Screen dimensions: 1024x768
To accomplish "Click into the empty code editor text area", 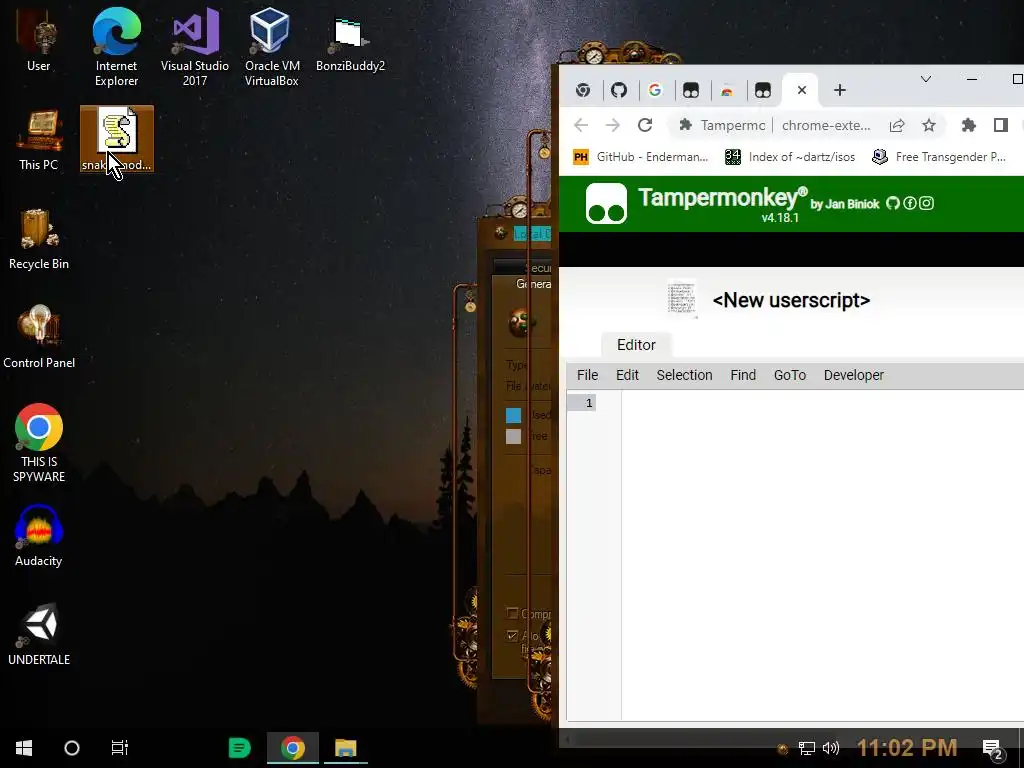I will click(x=822, y=555).
